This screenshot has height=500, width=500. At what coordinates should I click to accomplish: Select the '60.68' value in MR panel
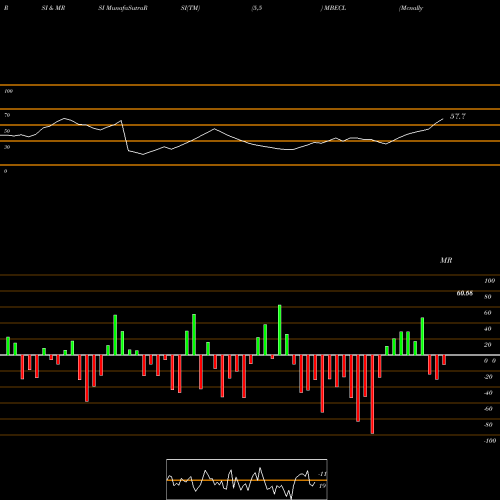tap(465, 293)
